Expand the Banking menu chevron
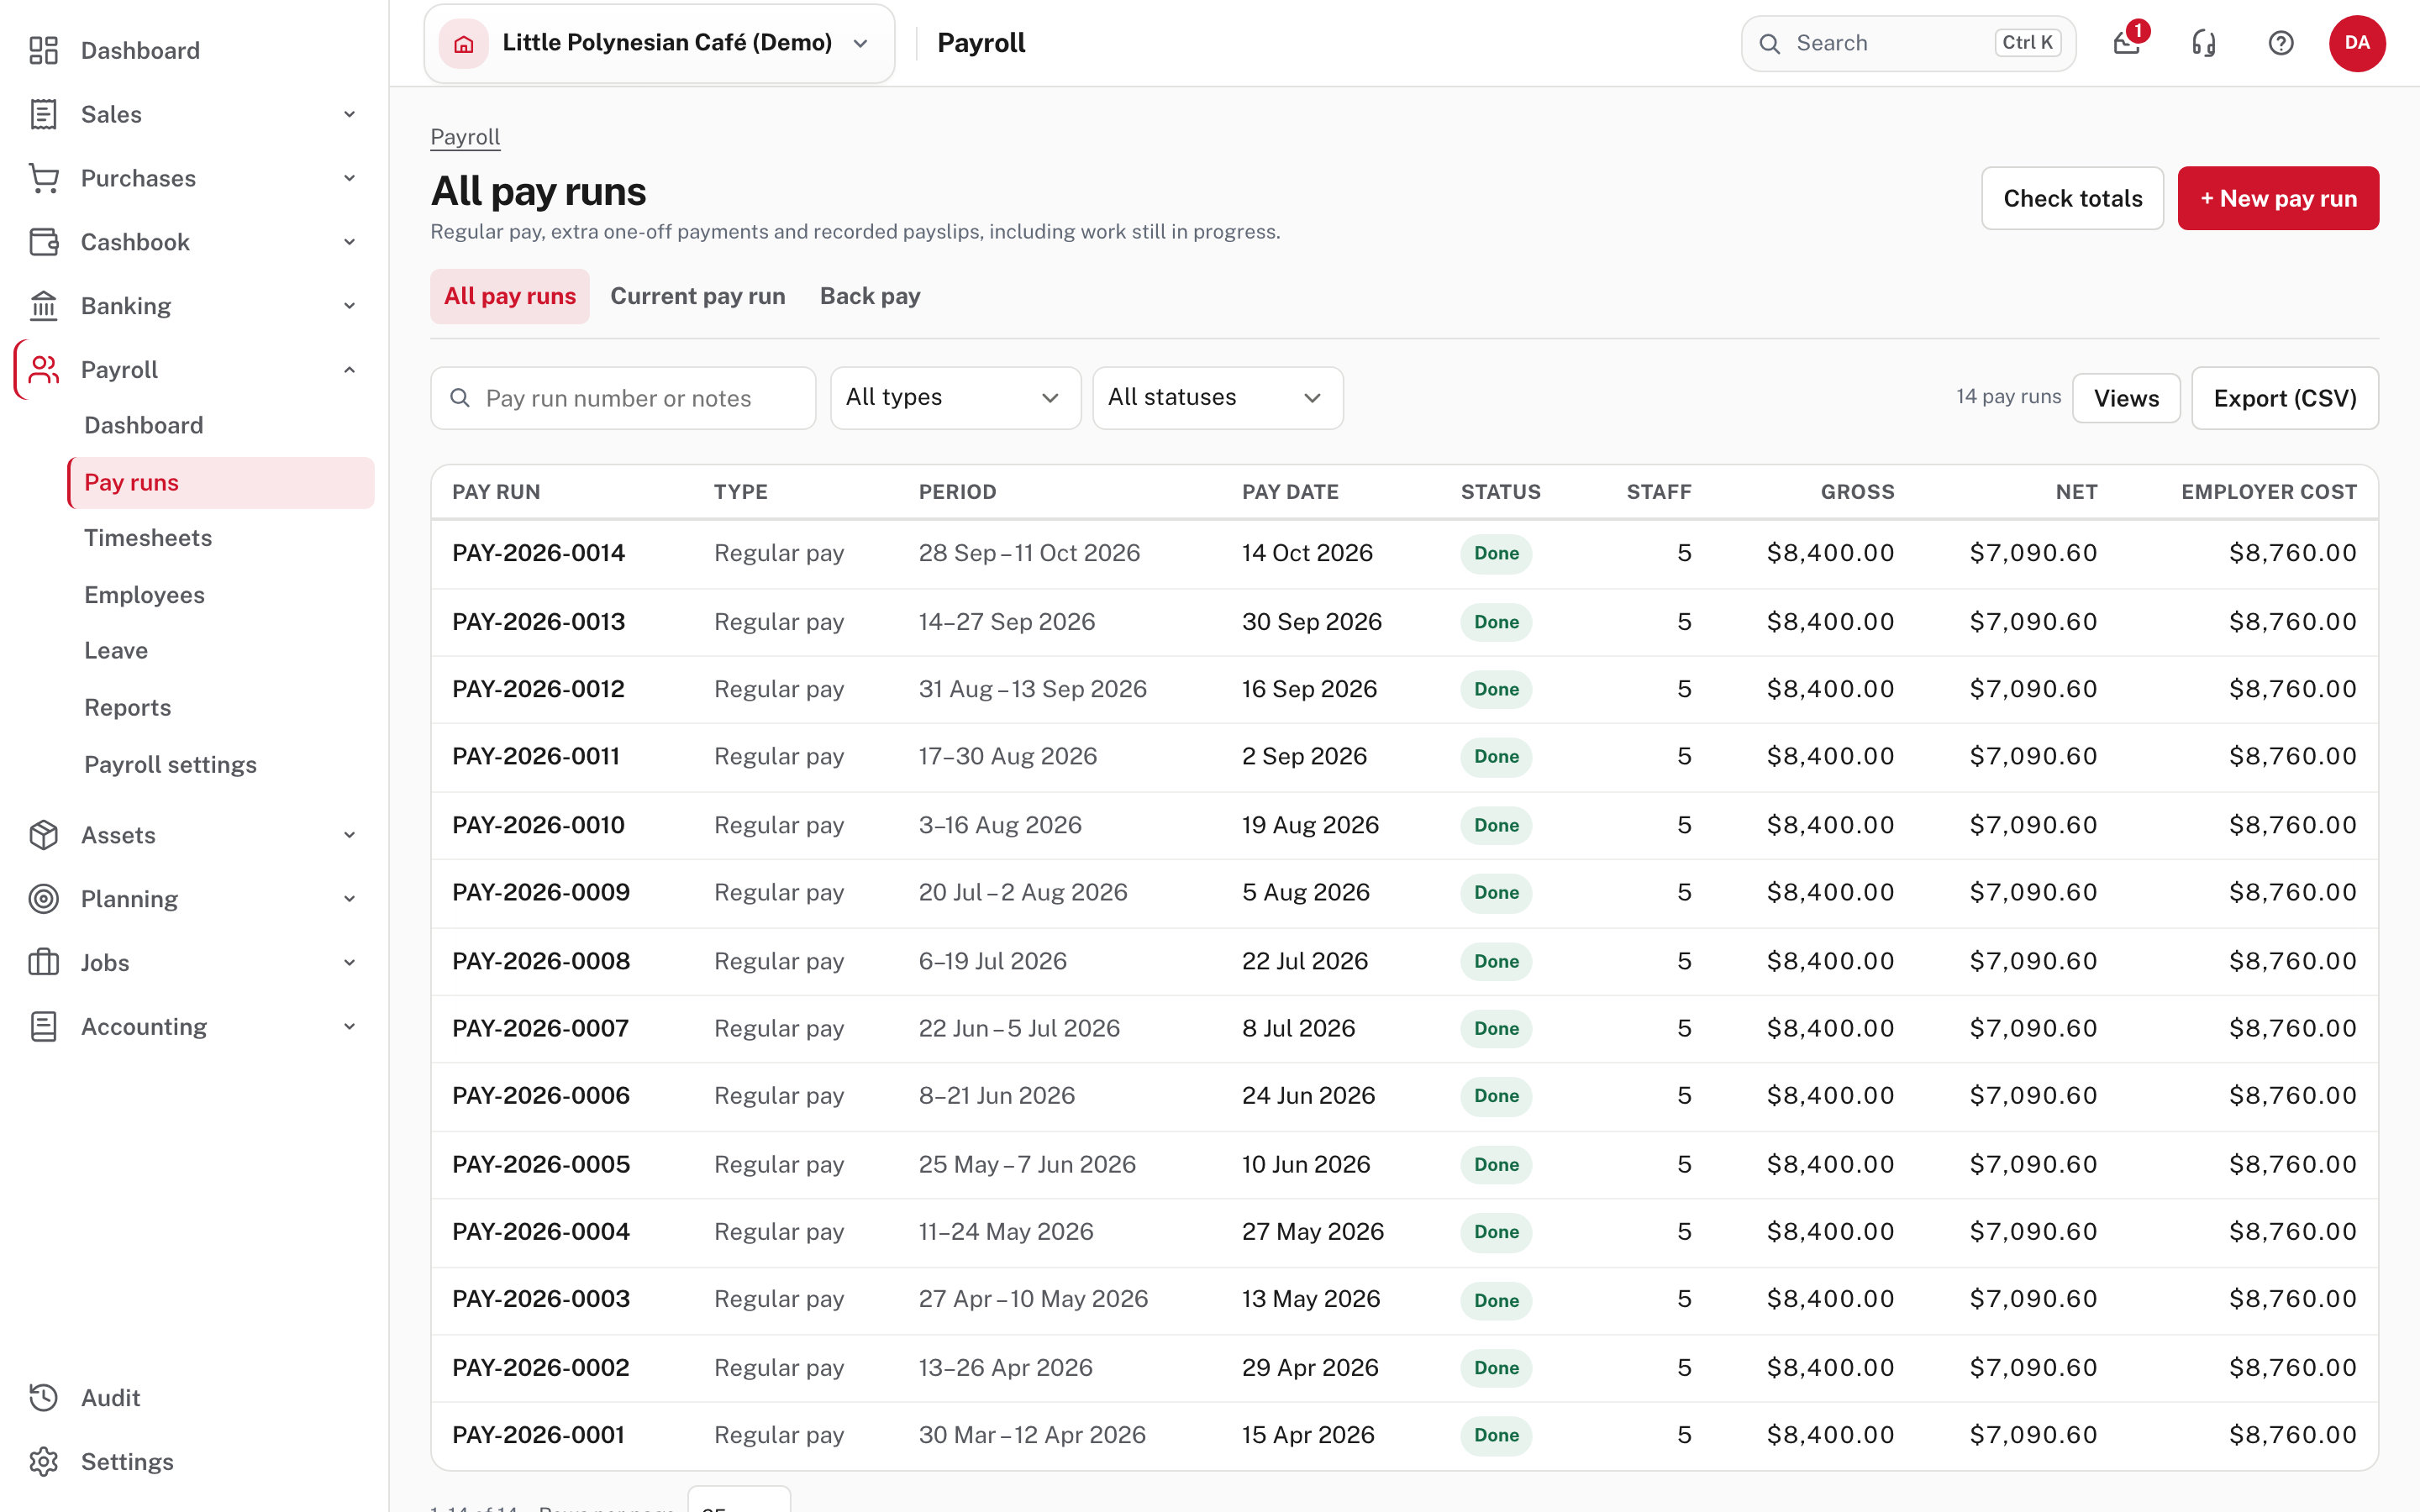Screen dimensions: 2420x1512 (x=350, y=306)
